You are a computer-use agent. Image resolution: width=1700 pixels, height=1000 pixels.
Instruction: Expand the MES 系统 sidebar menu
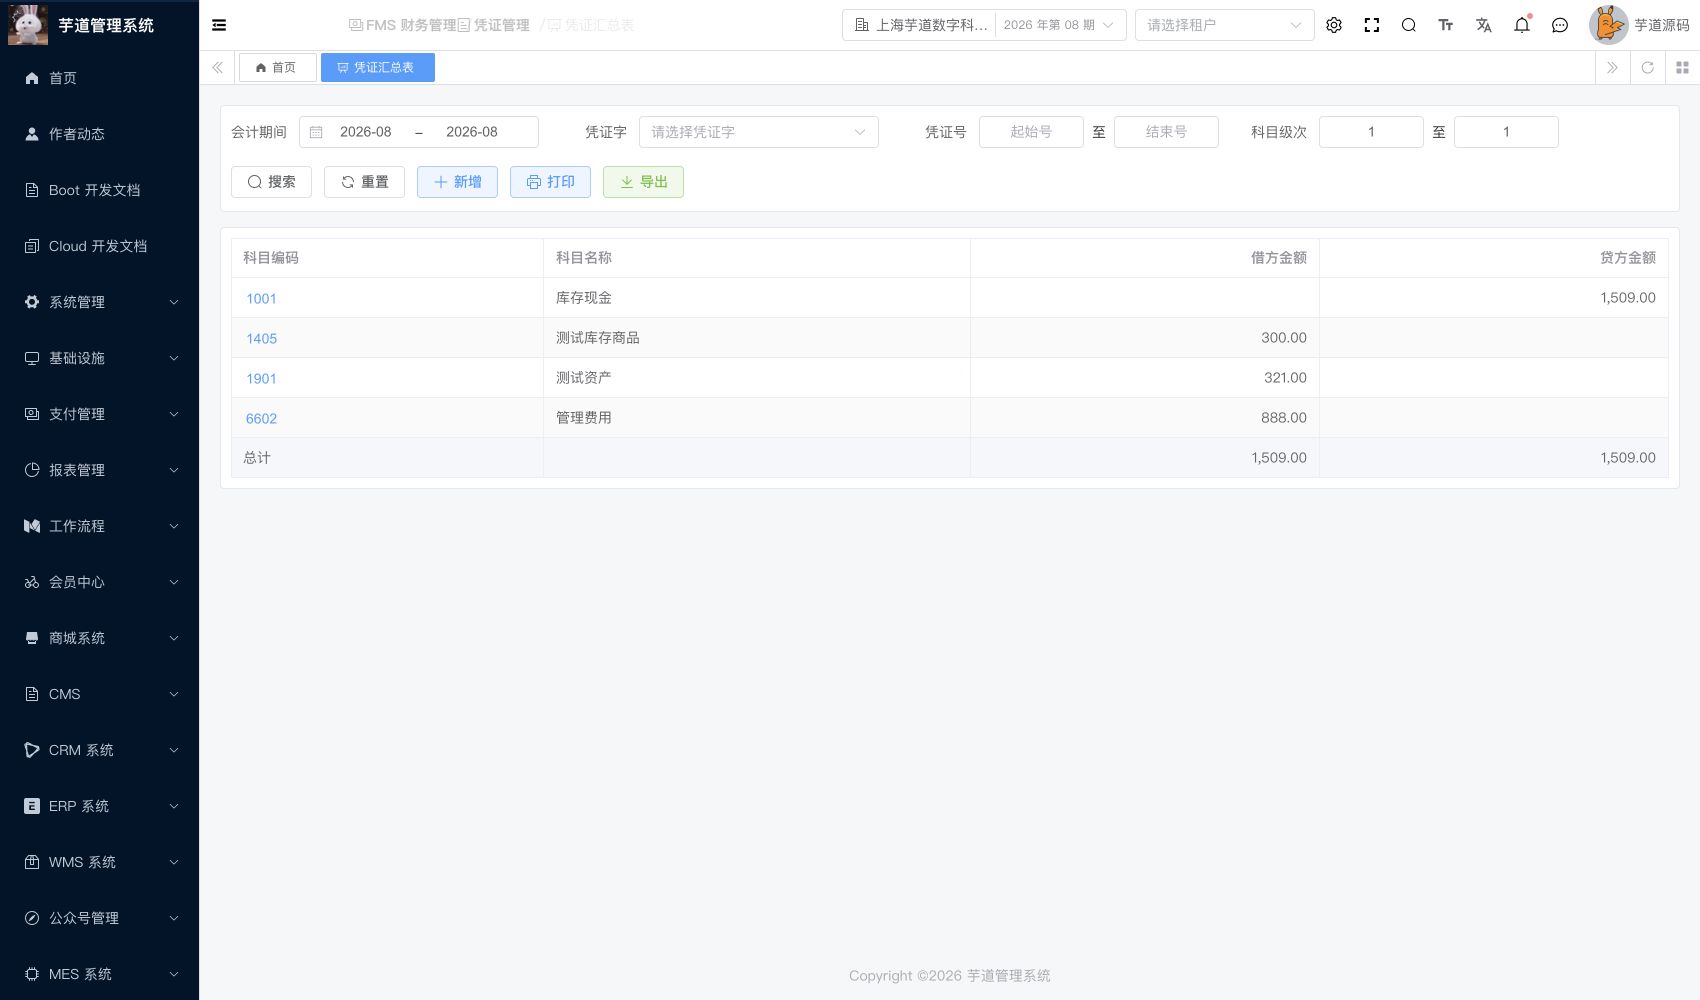(x=99, y=974)
